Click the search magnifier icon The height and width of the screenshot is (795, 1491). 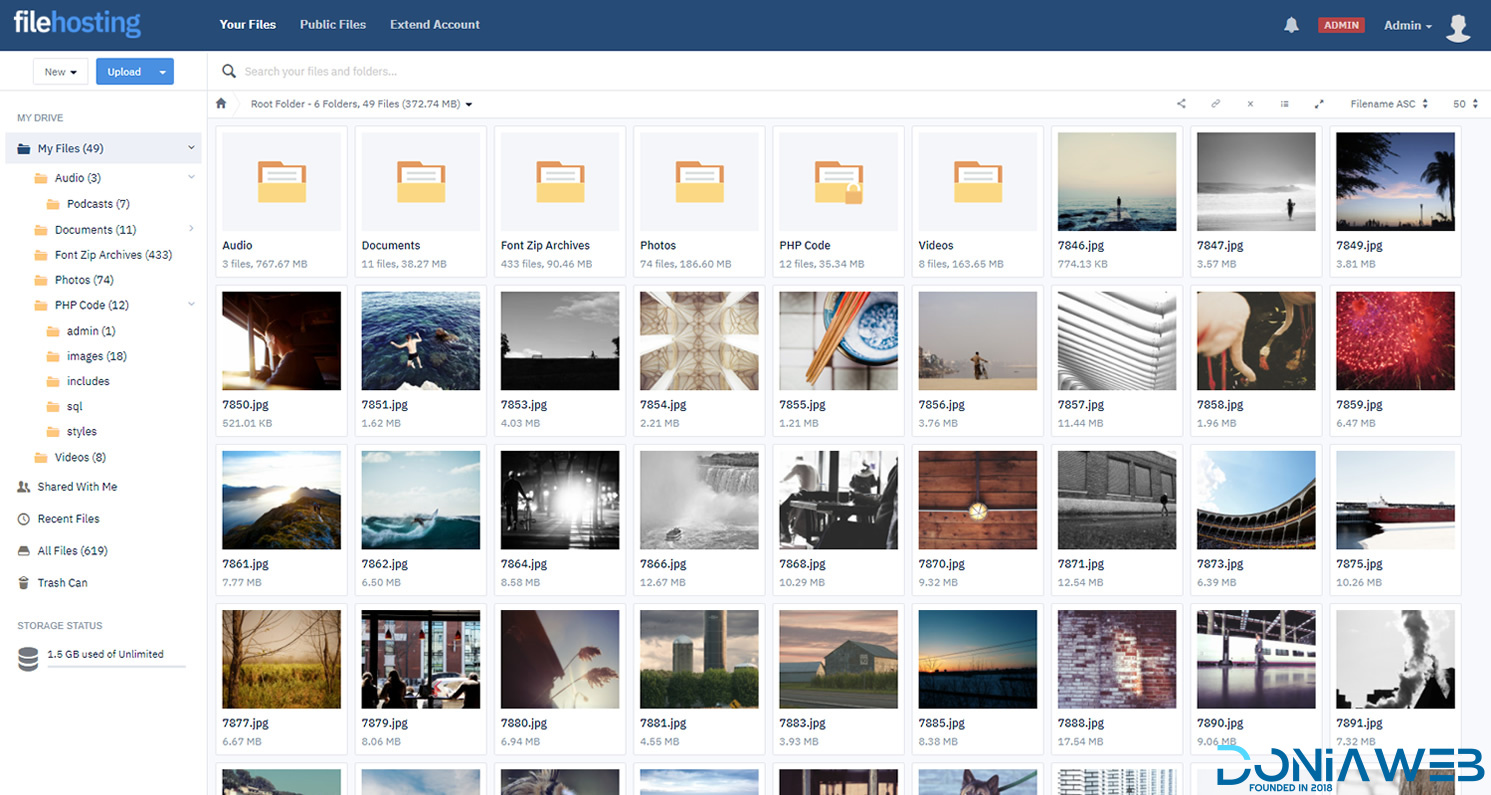coord(229,71)
